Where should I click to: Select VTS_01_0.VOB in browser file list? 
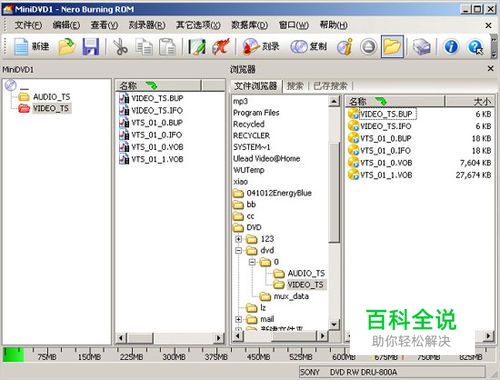click(380, 163)
